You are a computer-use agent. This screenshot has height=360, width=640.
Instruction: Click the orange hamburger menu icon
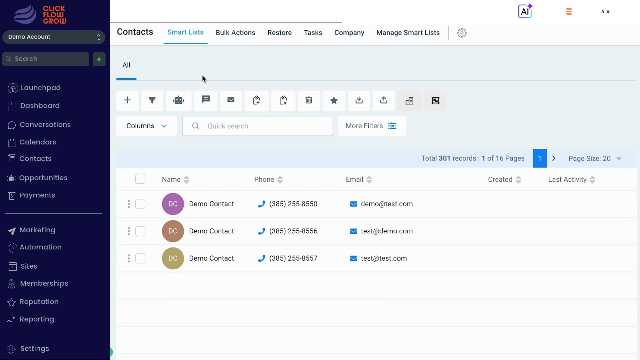click(x=569, y=11)
